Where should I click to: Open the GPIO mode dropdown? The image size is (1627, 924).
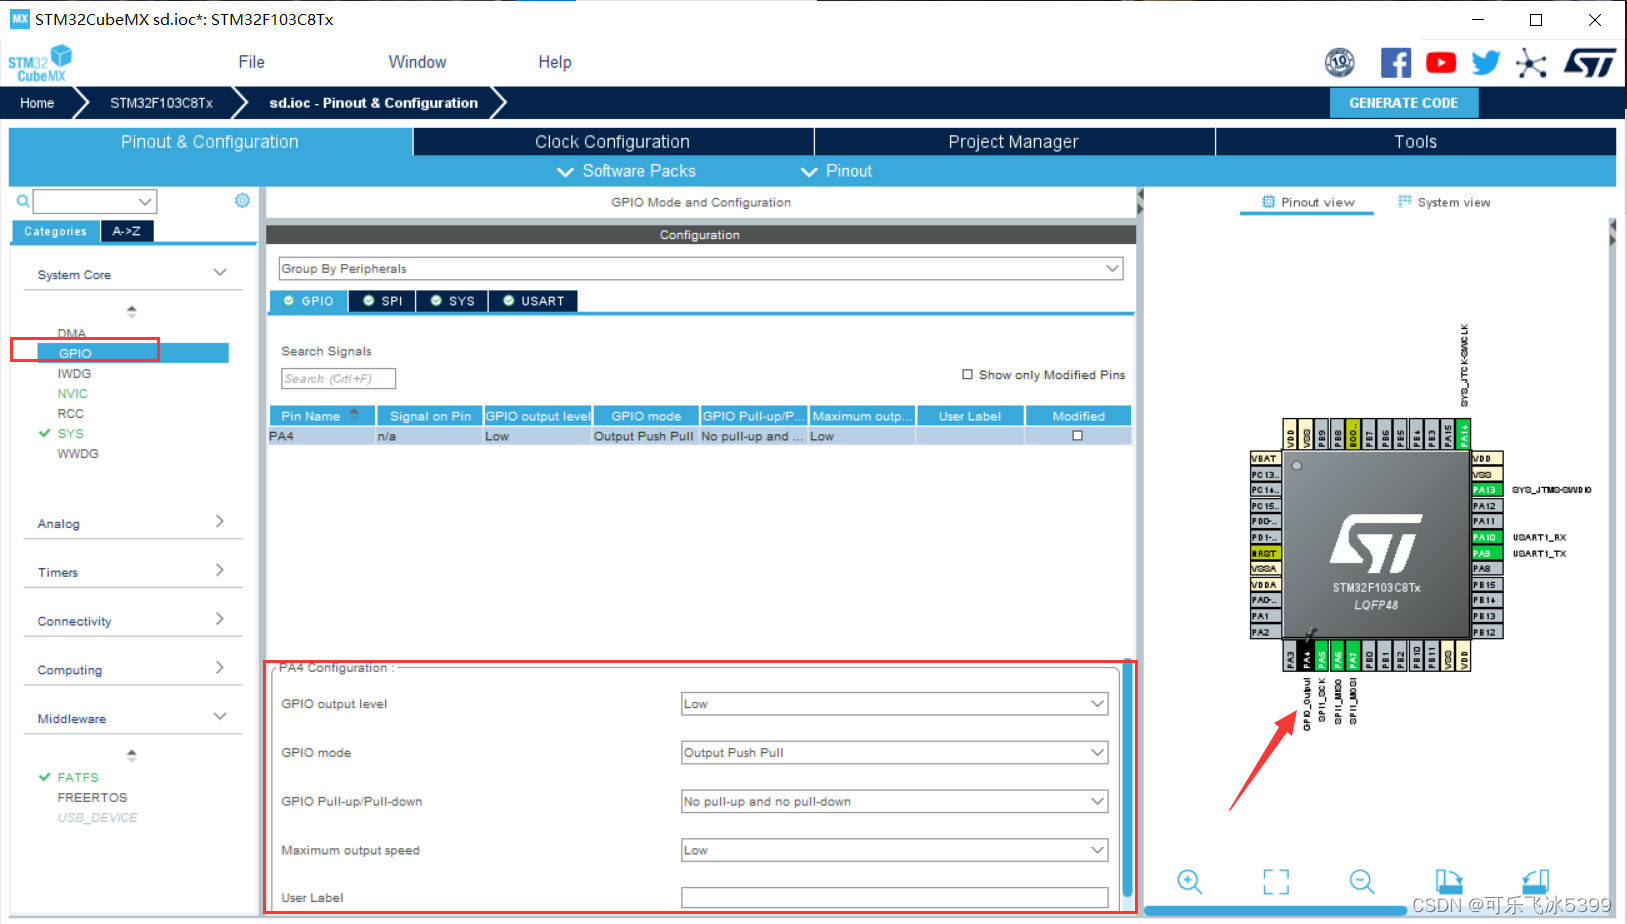pos(895,753)
